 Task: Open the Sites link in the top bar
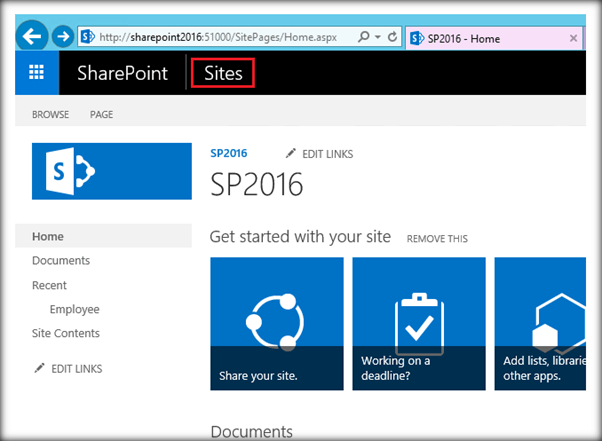(x=223, y=73)
